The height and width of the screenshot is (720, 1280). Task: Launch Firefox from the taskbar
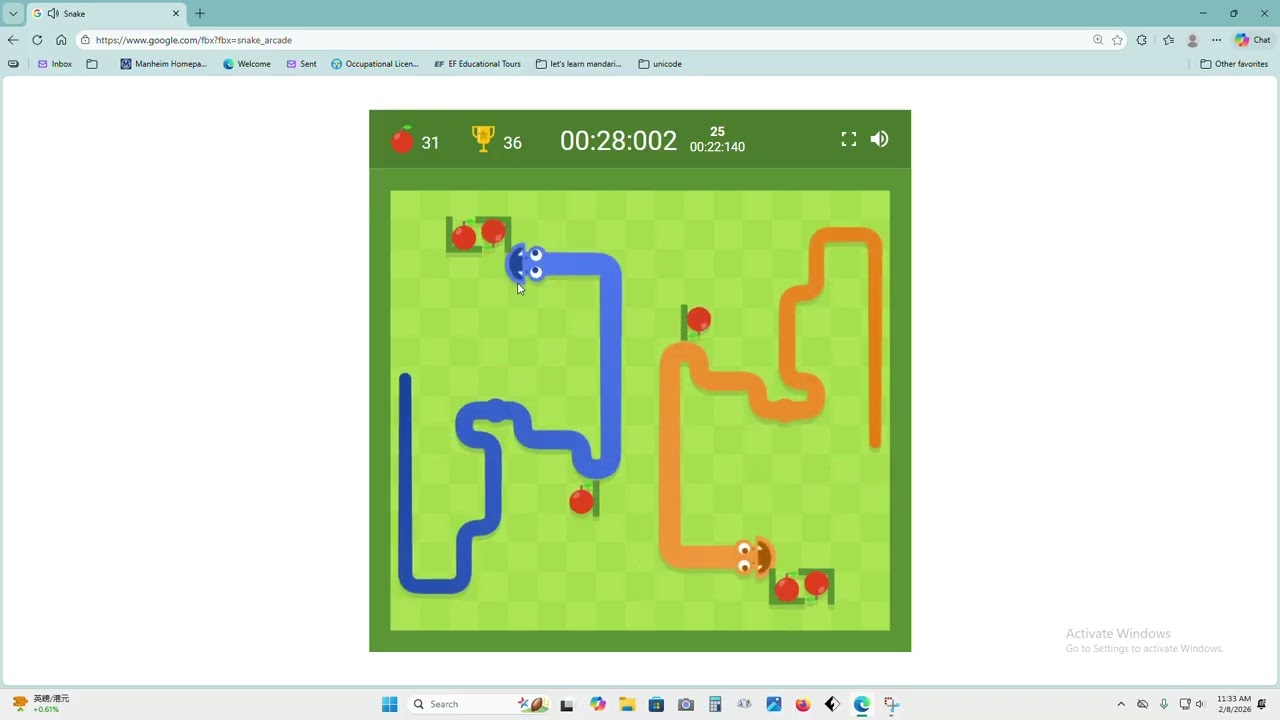coord(802,704)
